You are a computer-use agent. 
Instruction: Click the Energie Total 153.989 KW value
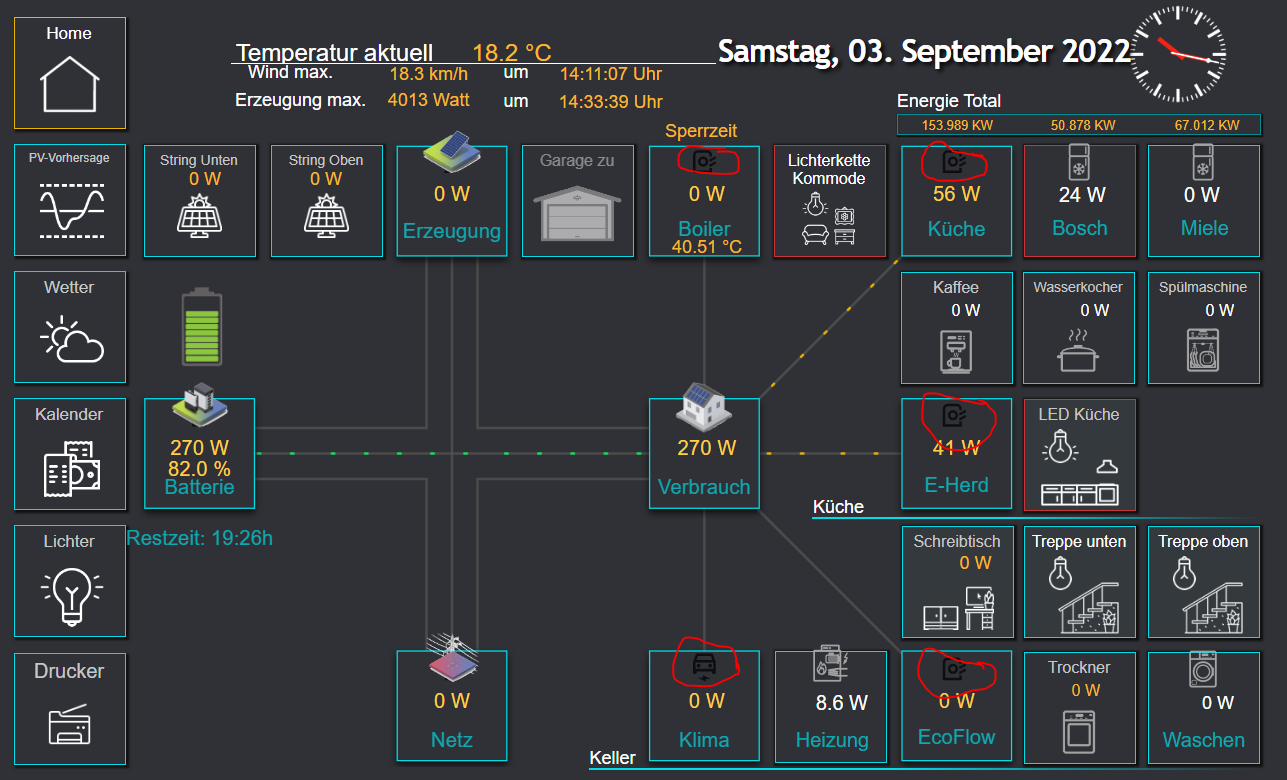(957, 125)
